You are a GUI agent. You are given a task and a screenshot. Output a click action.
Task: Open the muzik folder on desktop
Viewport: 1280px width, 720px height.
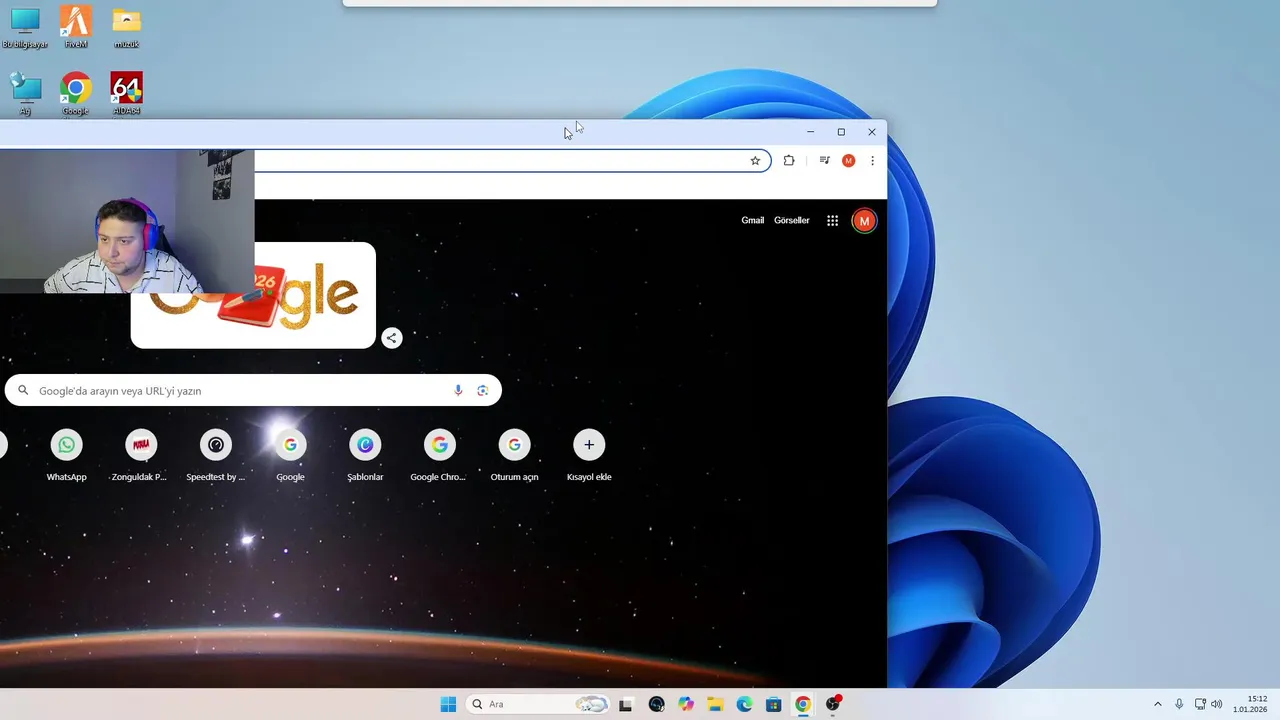point(126,27)
